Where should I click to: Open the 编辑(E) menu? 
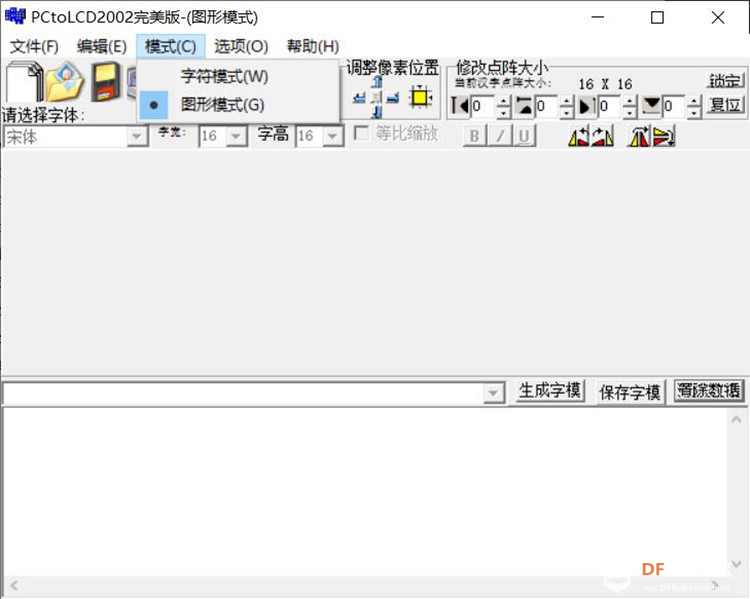coord(102,46)
